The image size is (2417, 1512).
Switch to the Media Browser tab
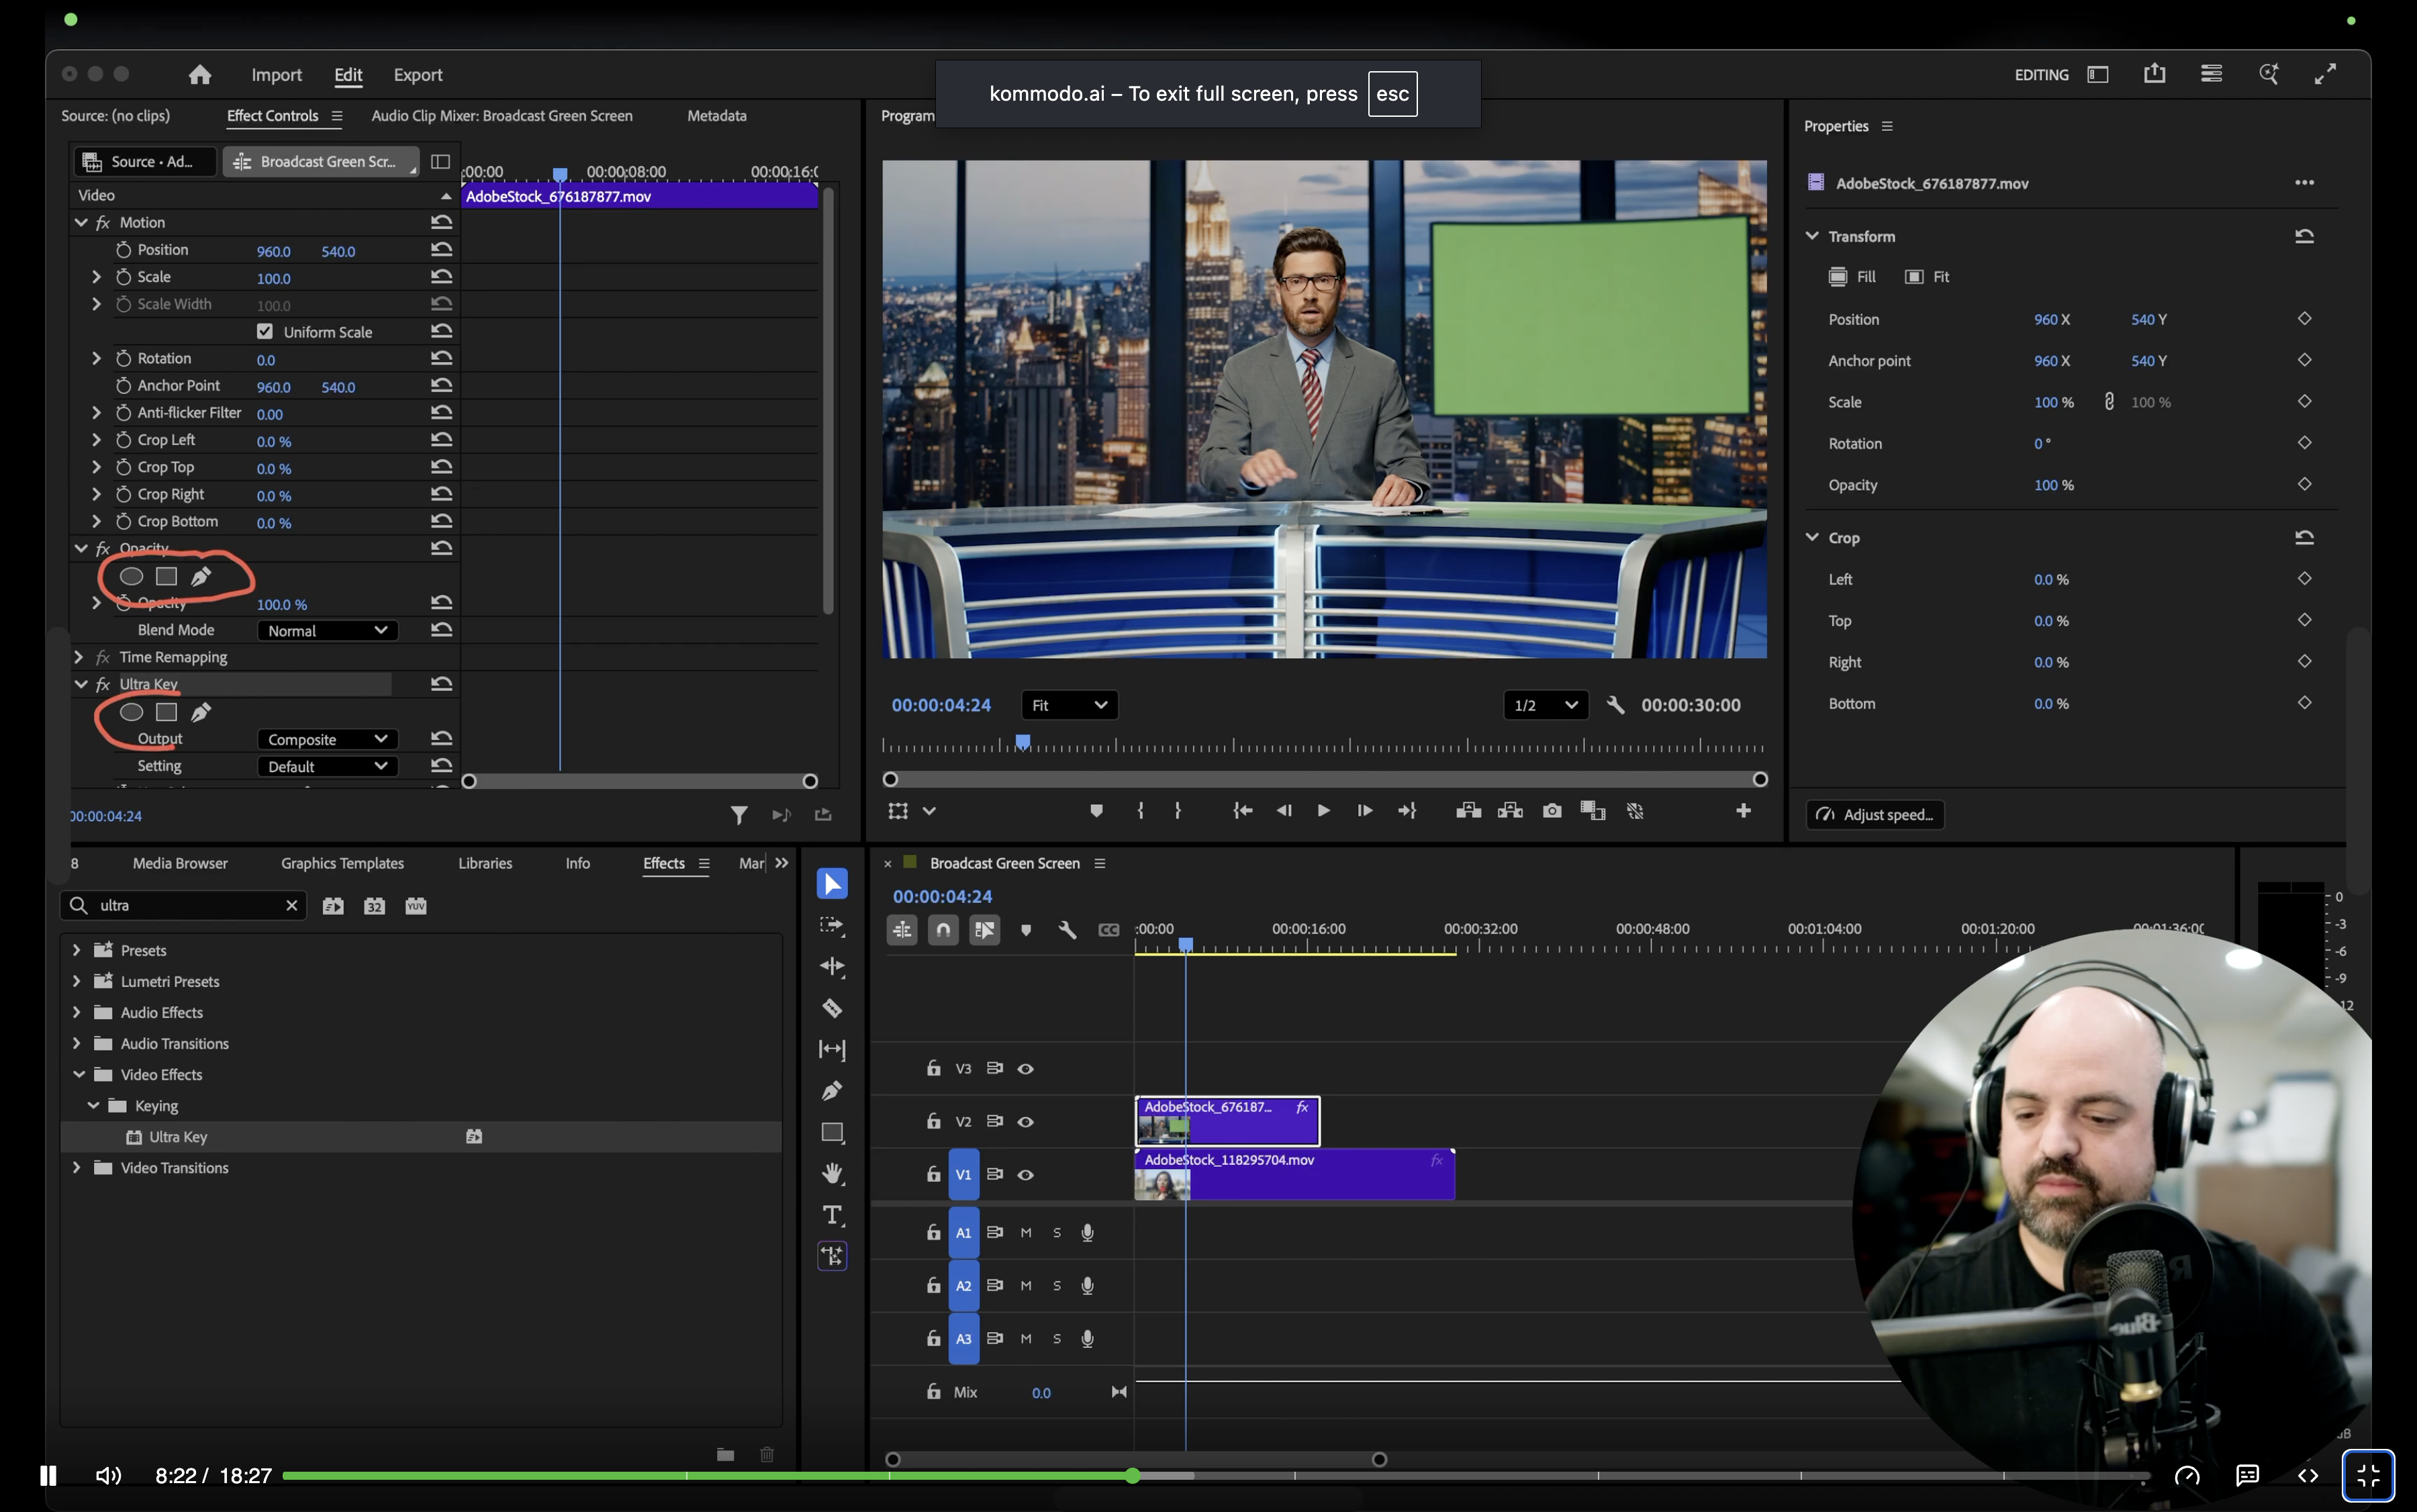click(x=180, y=863)
